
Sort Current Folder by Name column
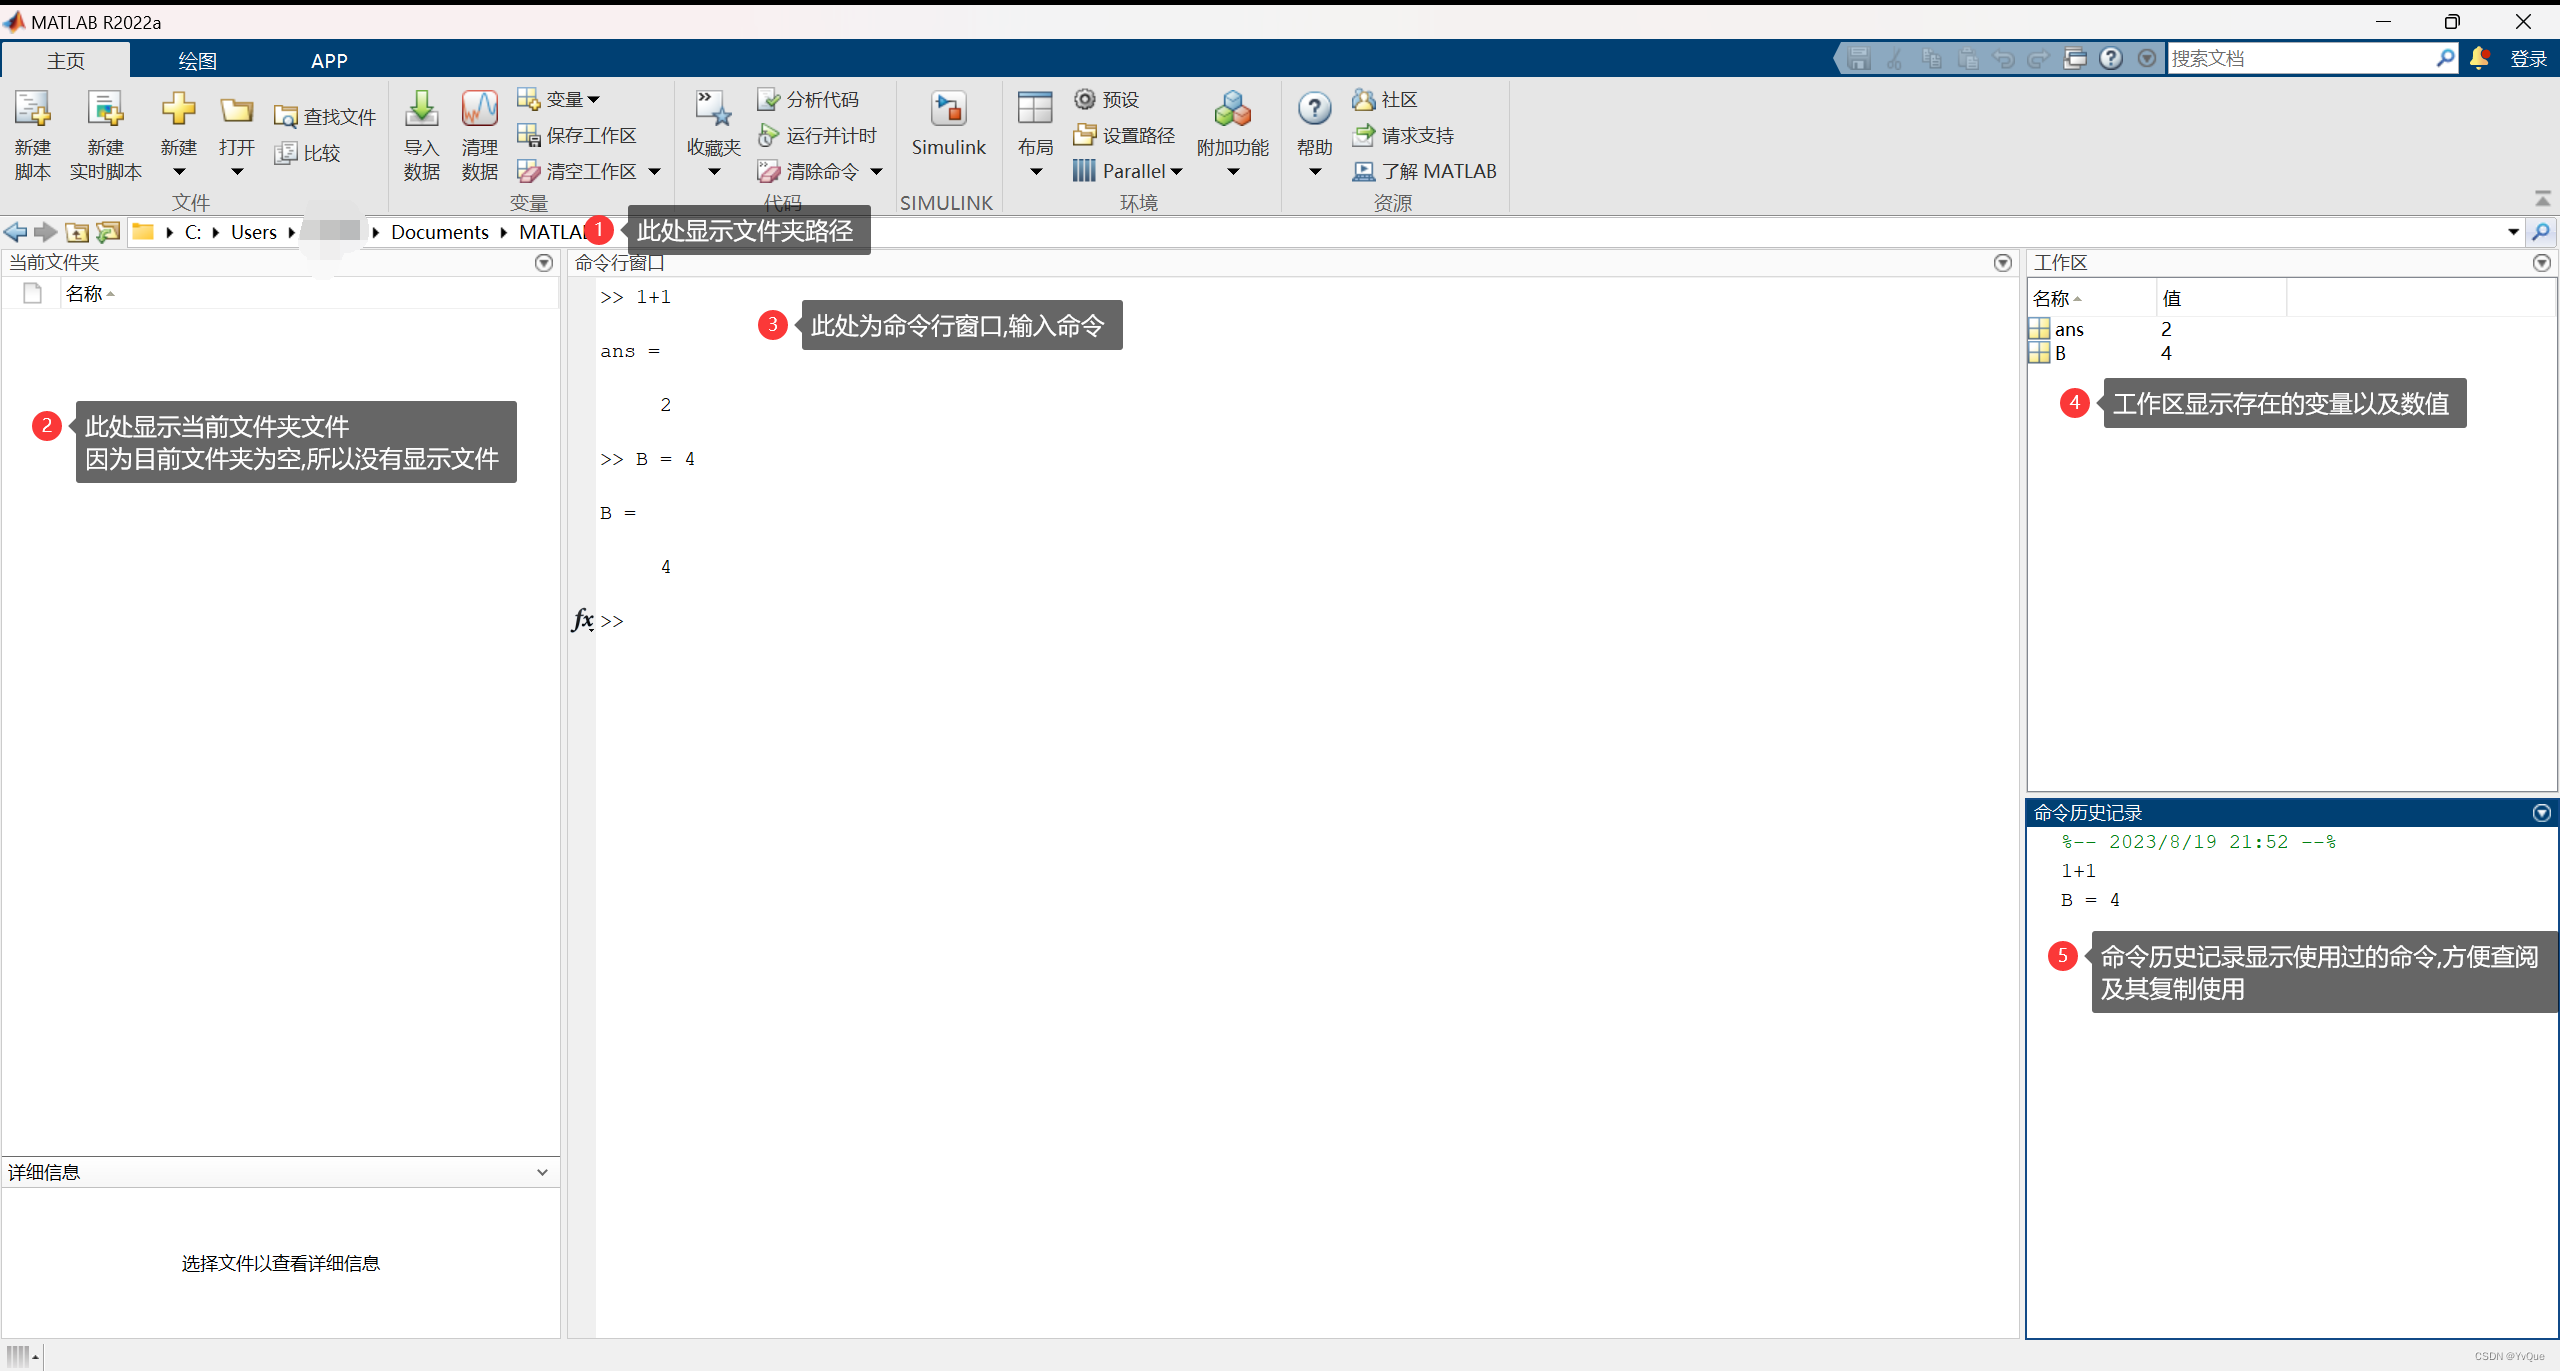(x=310, y=293)
